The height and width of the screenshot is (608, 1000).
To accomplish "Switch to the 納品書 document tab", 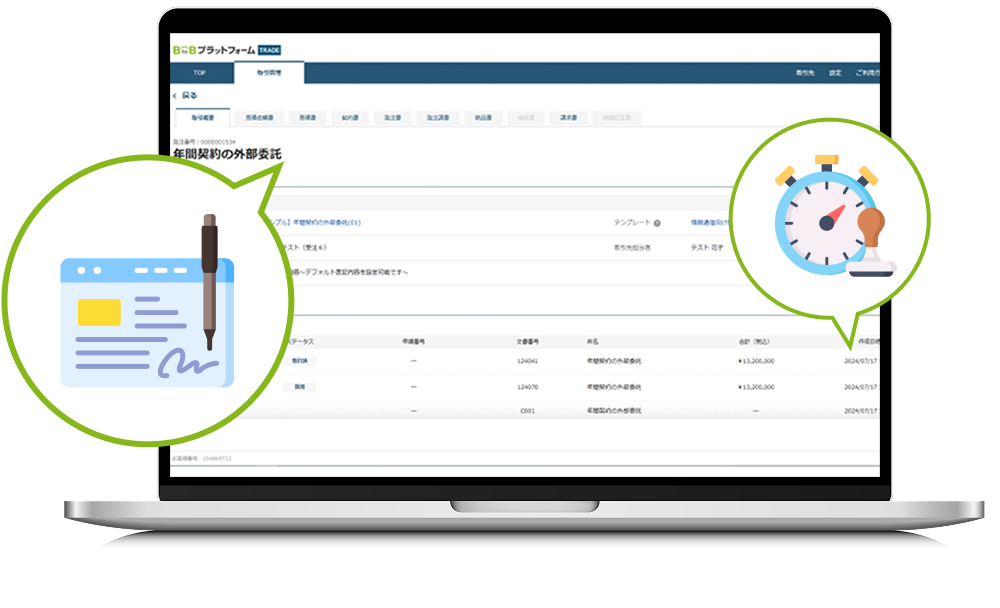I will (483, 117).
